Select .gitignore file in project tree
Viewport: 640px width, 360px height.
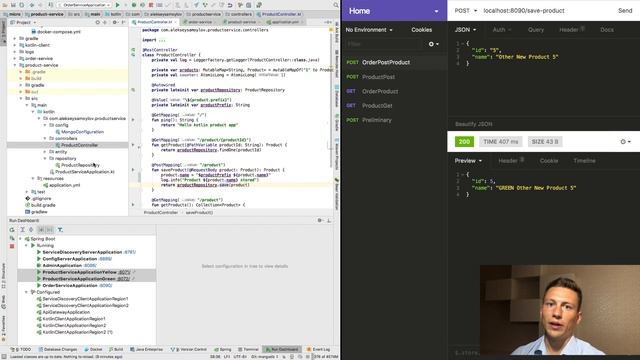coord(38,198)
